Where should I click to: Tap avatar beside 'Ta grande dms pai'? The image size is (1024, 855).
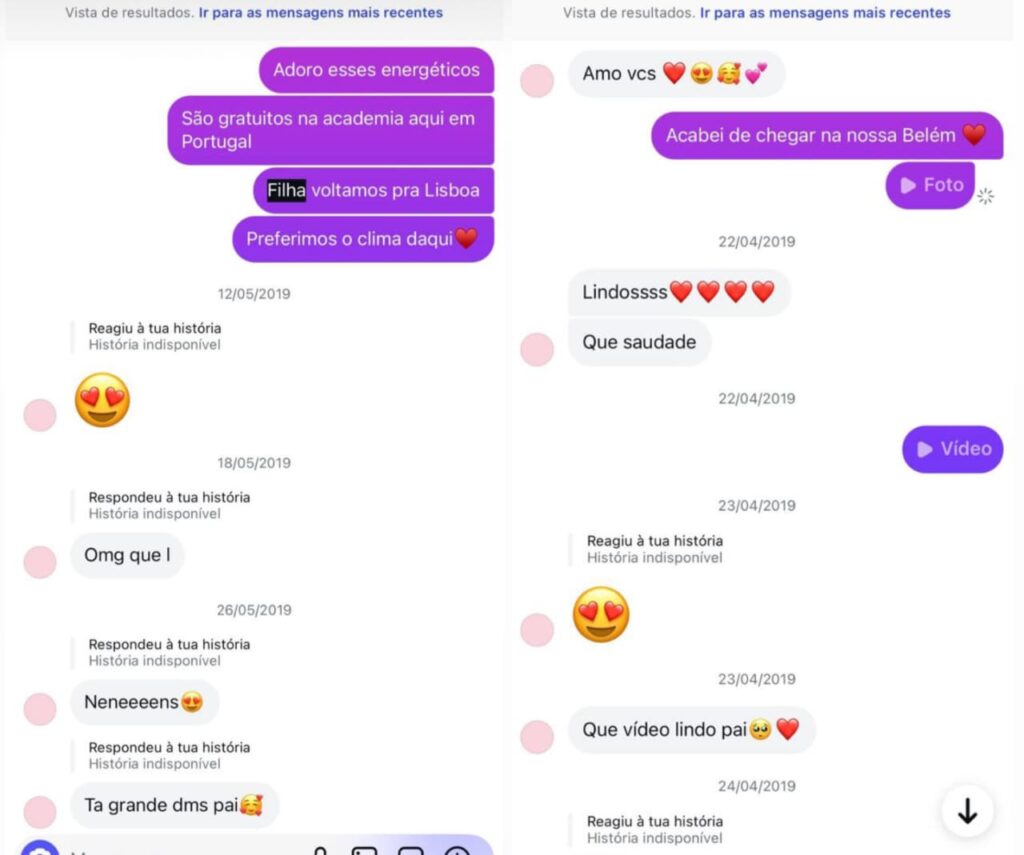(x=40, y=813)
